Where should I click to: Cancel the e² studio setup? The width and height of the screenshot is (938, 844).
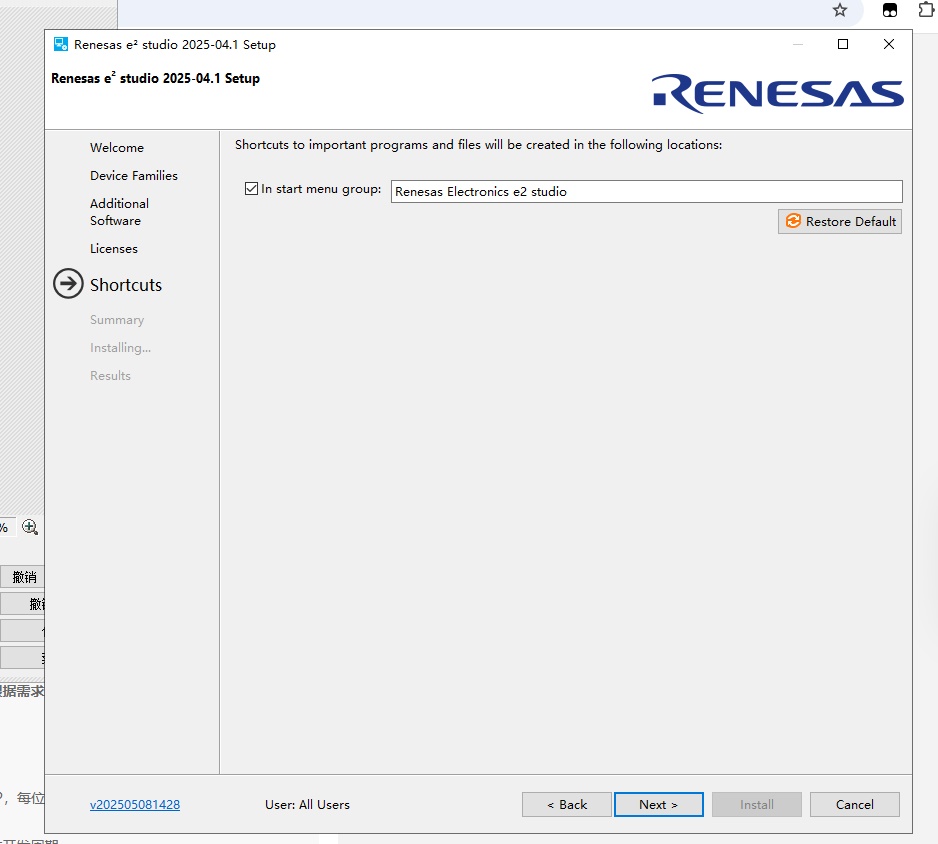pyautogui.click(x=855, y=805)
